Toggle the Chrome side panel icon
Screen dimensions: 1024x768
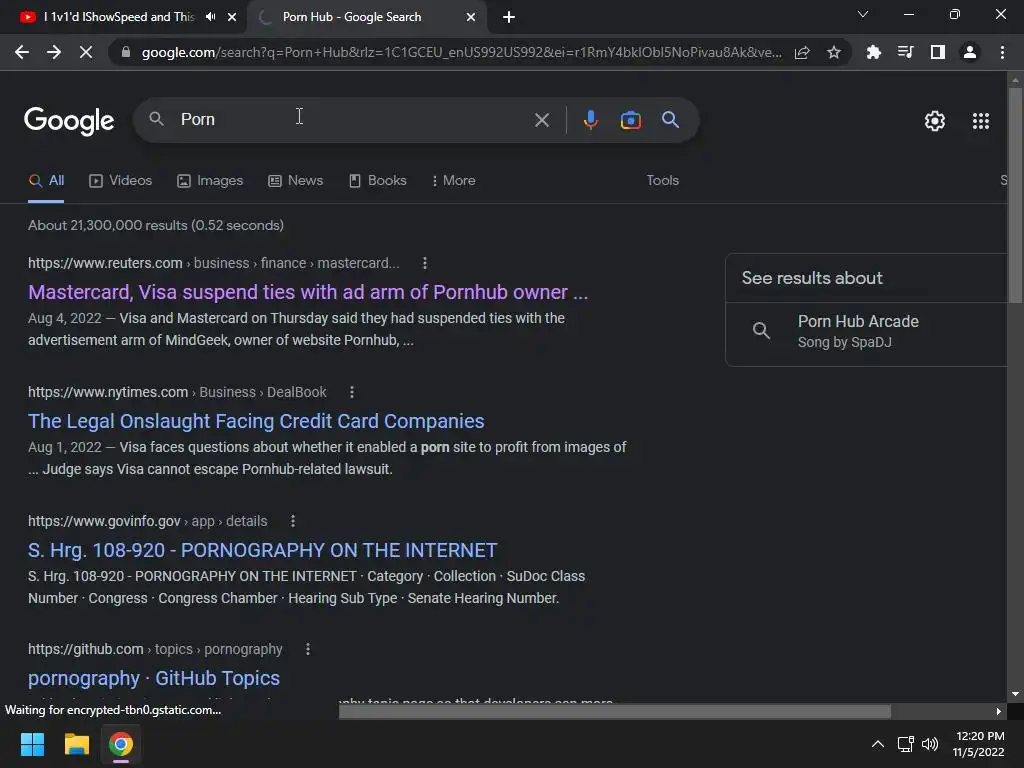click(x=937, y=52)
